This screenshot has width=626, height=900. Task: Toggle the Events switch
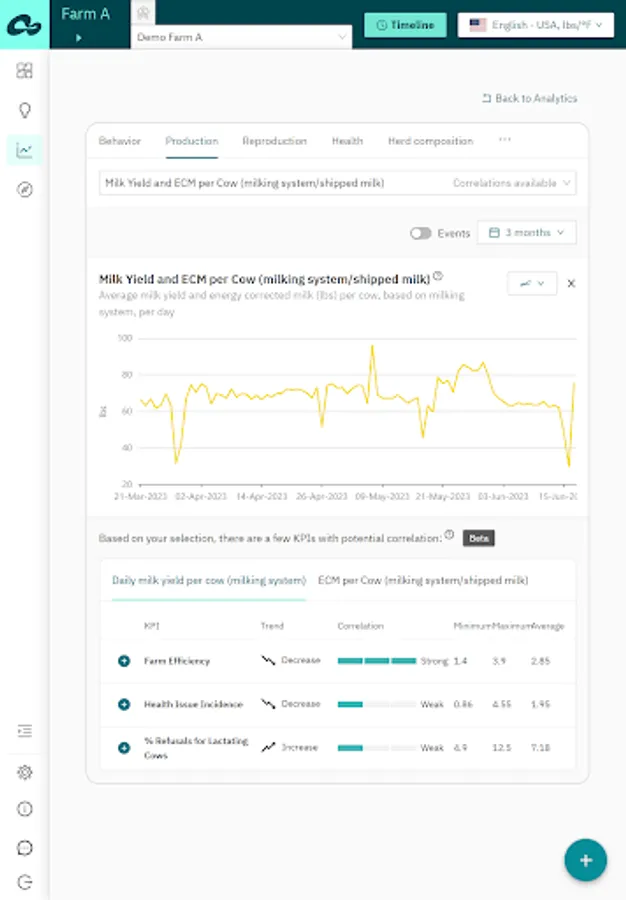pyautogui.click(x=421, y=233)
